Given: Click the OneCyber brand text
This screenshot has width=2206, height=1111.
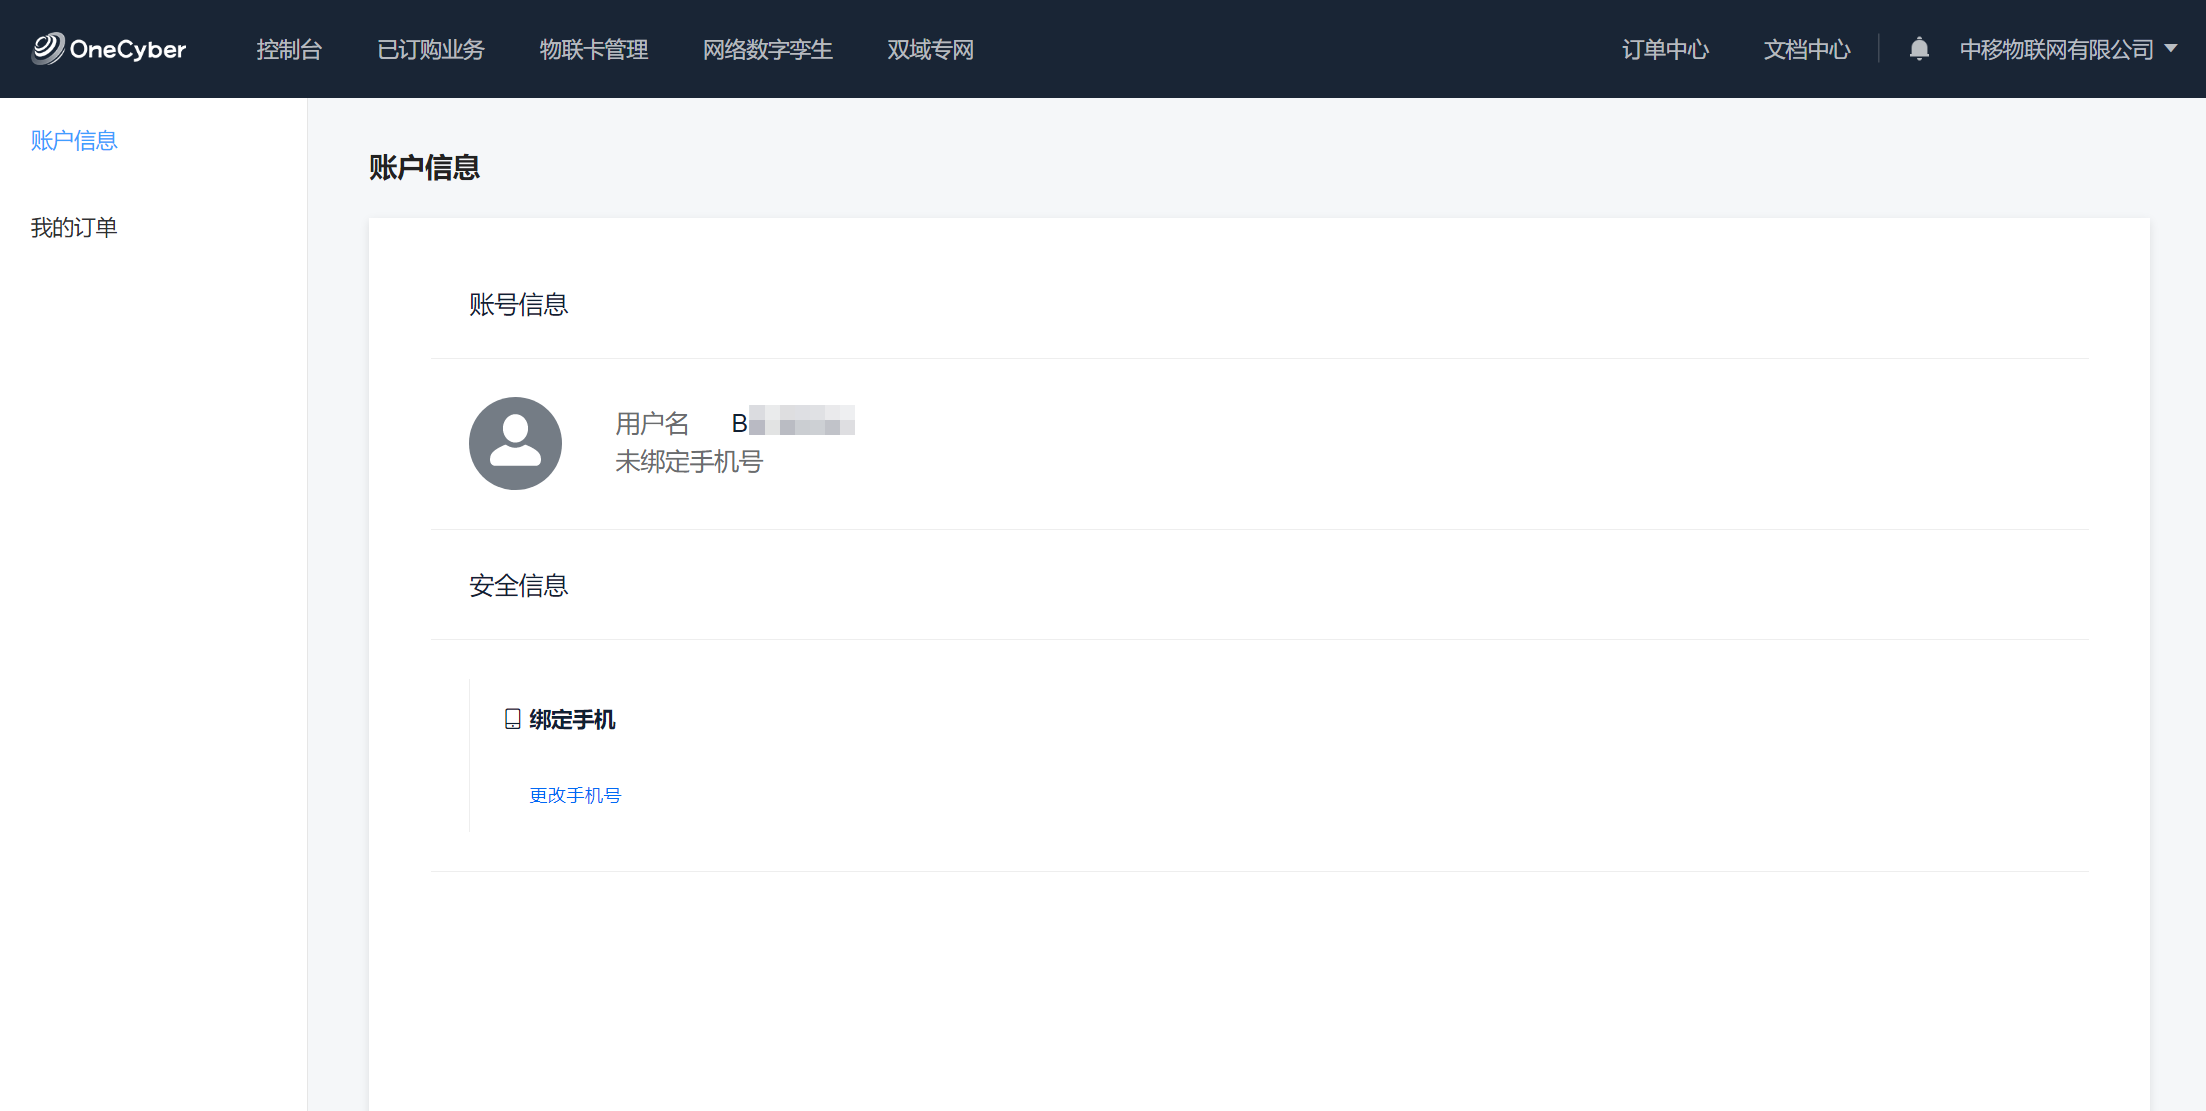Looking at the screenshot, I should pos(128,49).
